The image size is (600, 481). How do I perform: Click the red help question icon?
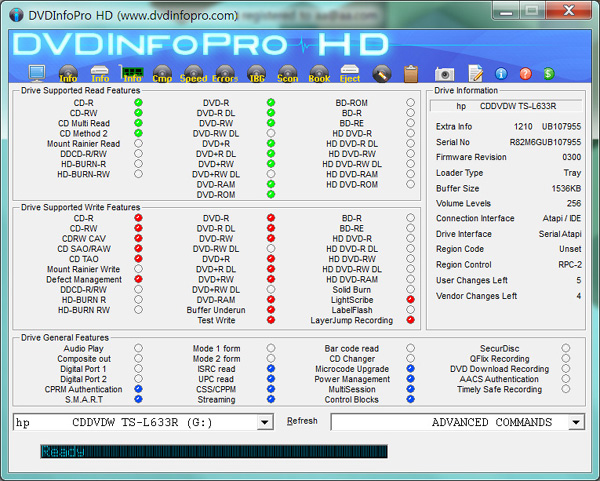pyautogui.click(x=526, y=73)
